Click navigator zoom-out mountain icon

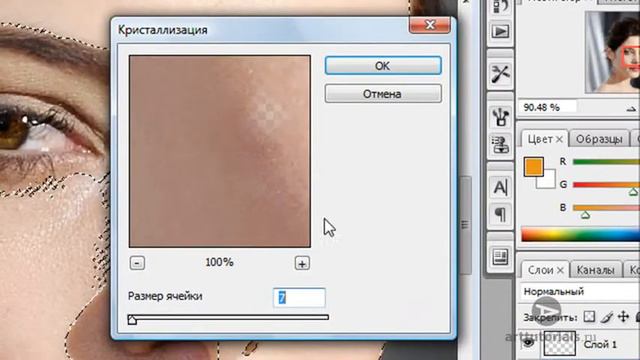point(631,109)
